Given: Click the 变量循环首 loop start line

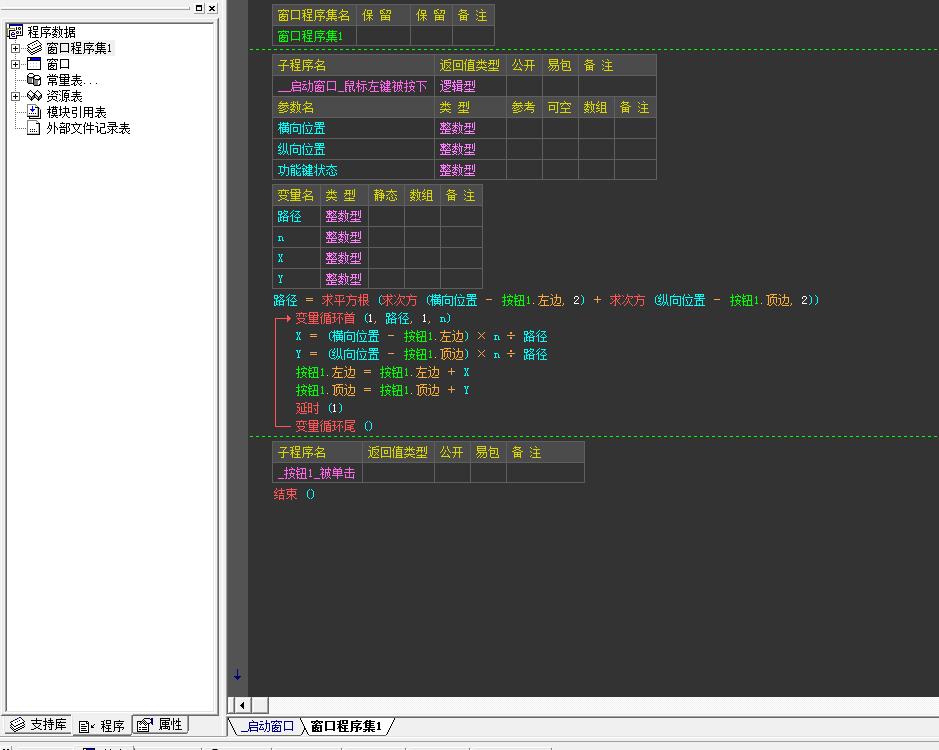Looking at the screenshot, I should tap(373, 318).
